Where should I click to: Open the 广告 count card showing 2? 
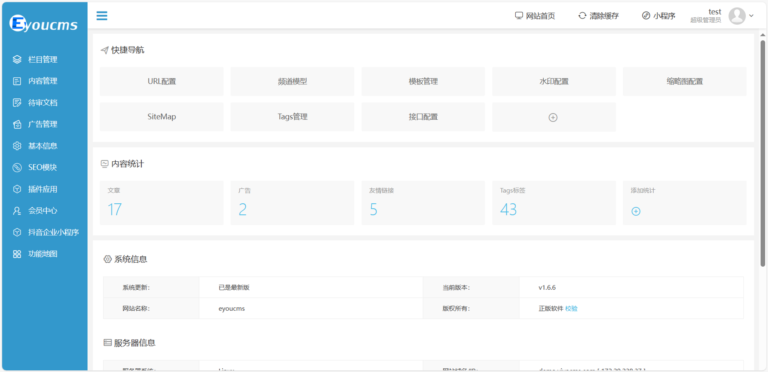click(292, 203)
